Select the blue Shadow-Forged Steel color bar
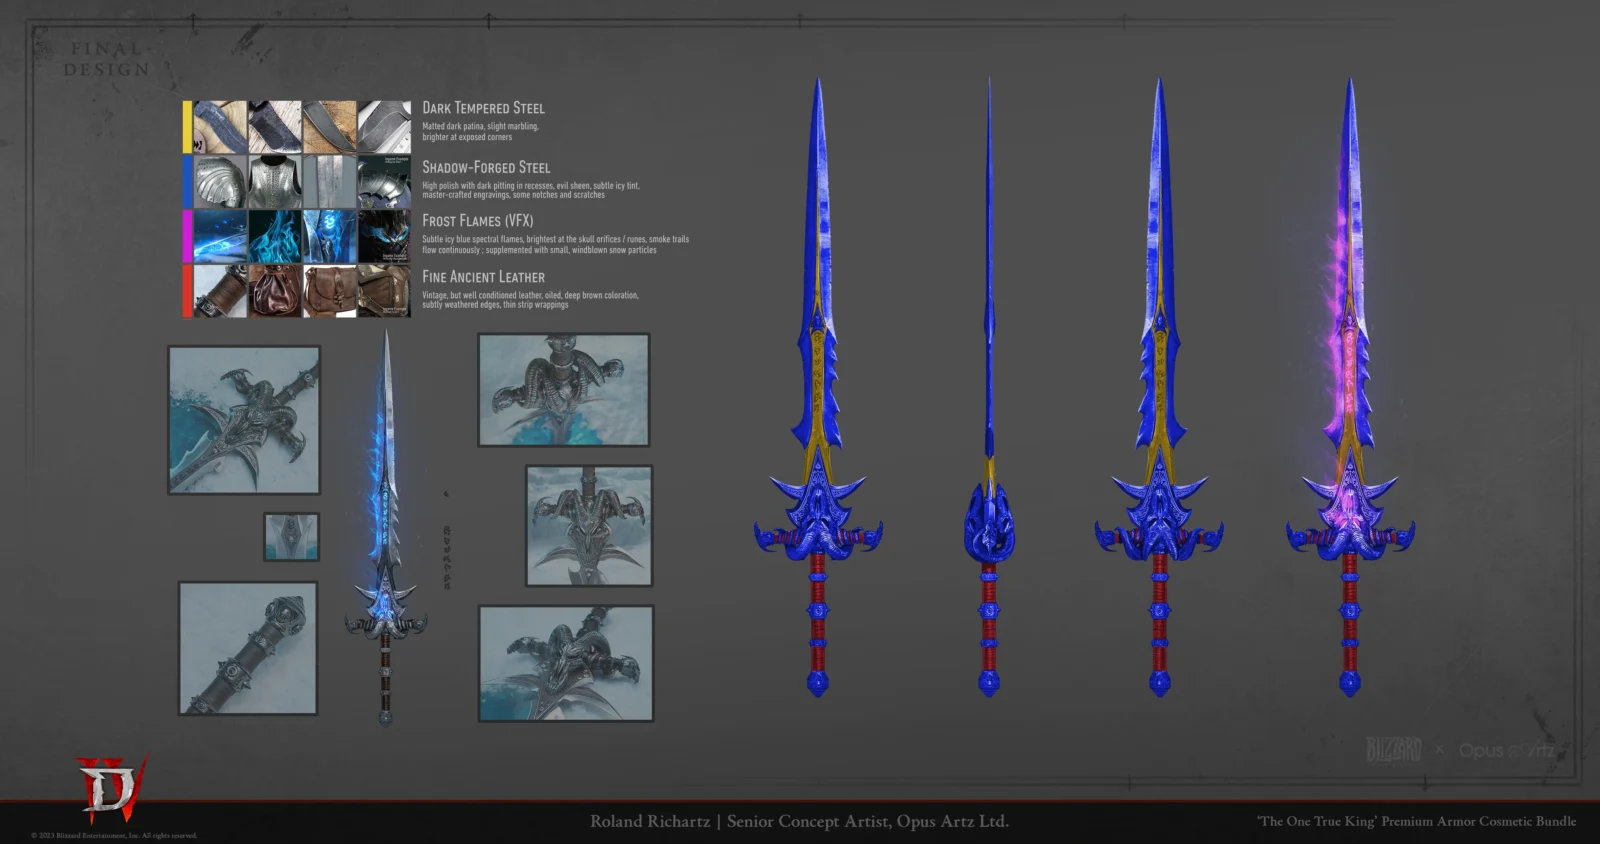 coord(187,181)
